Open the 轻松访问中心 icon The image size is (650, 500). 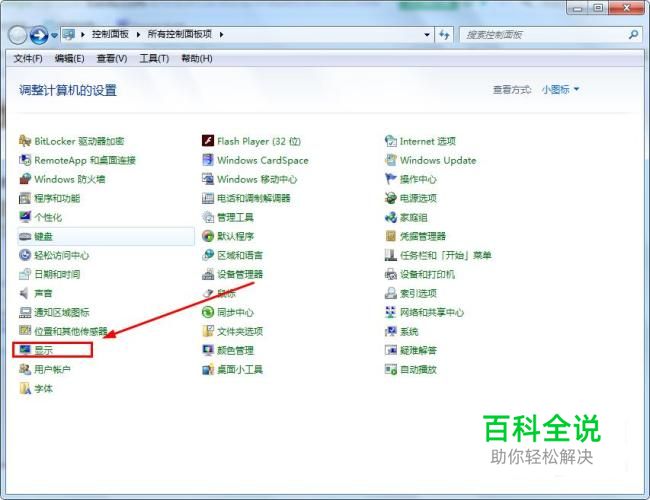(25, 255)
